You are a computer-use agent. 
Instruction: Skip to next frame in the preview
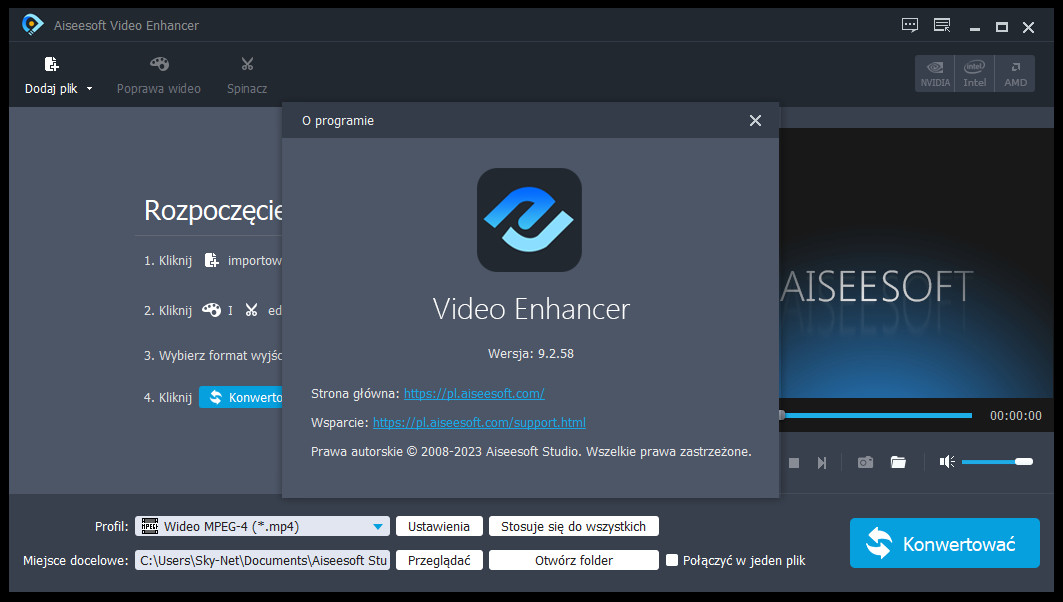pyautogui.click(x=822, y=462)
